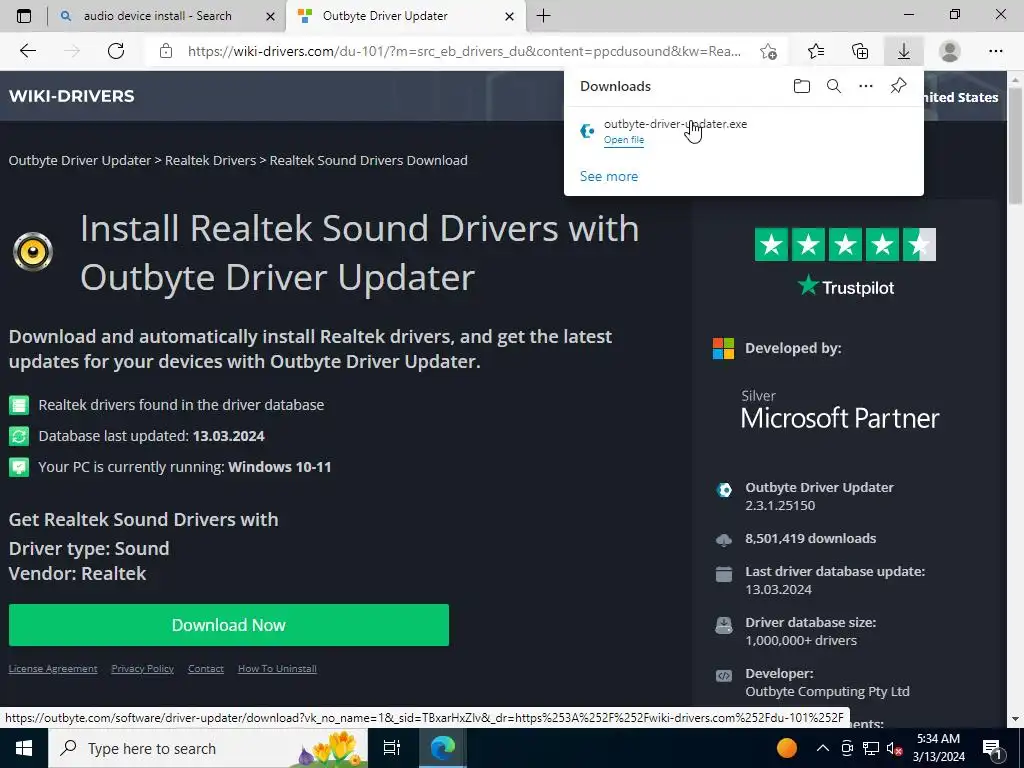
Task: Open the License Agreement link
Action: click(x=53, y=669)
